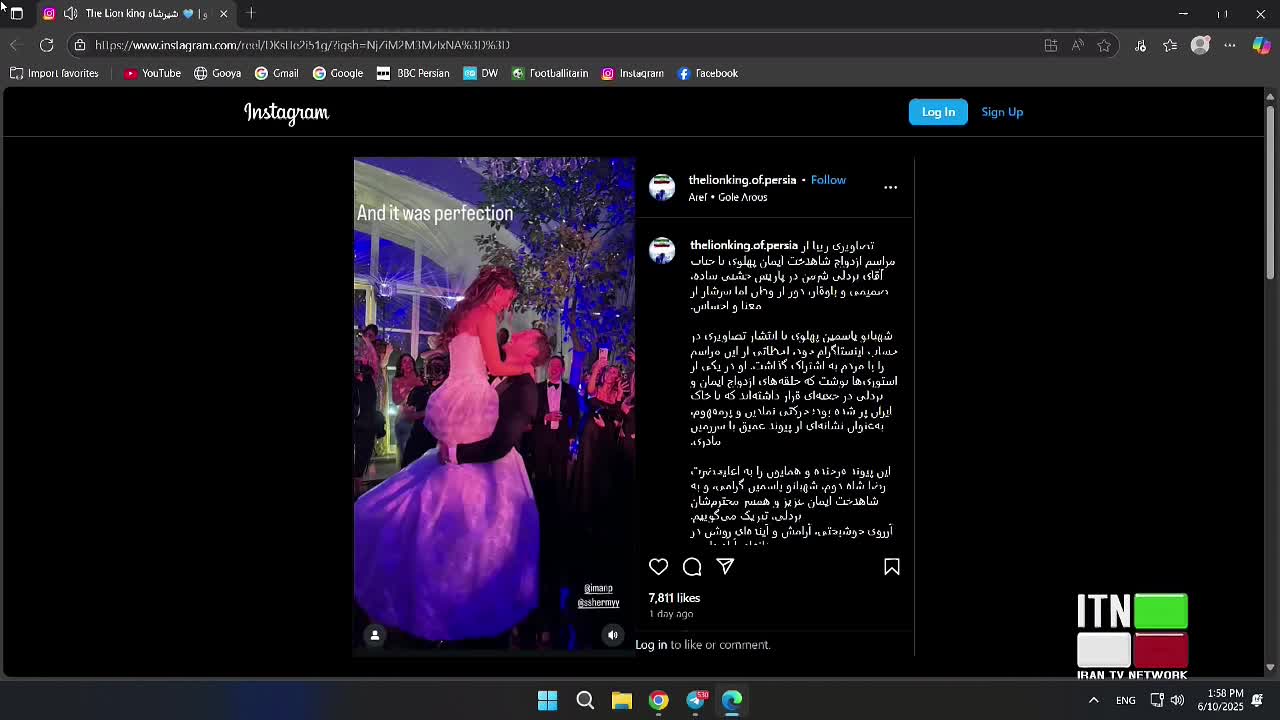Open Instagram bookmark in favorites bar

[x=632, y=73]
